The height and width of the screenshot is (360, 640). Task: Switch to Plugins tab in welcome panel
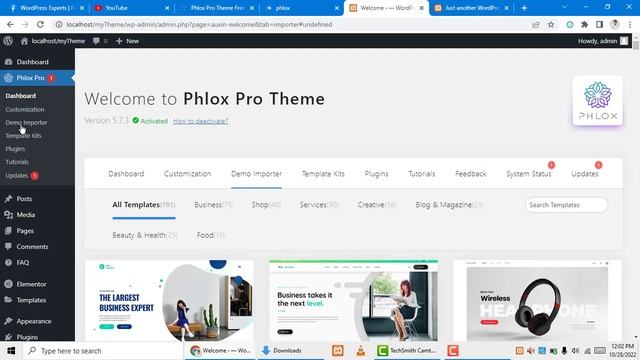point(376,174)
